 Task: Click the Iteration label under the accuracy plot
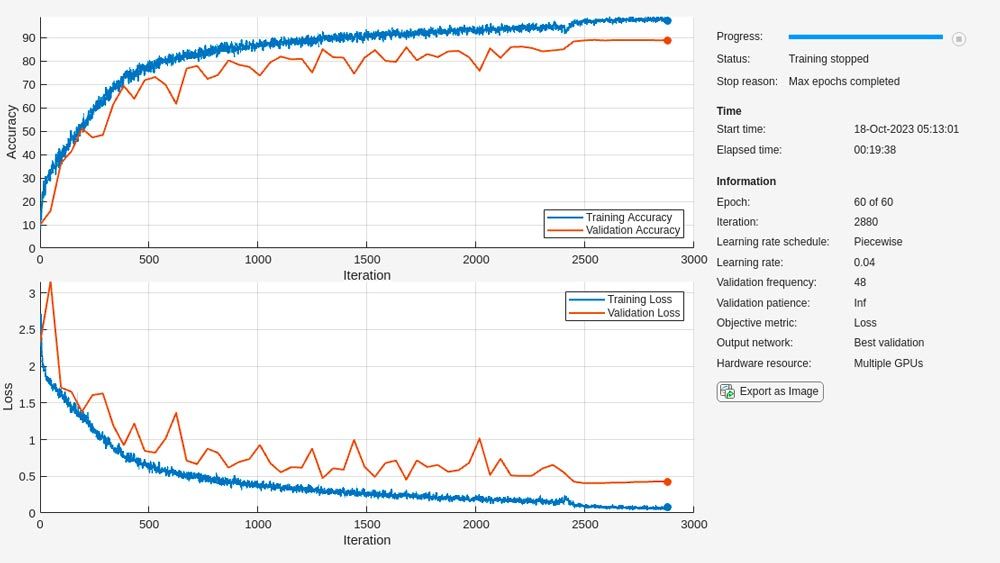[367, 275]
